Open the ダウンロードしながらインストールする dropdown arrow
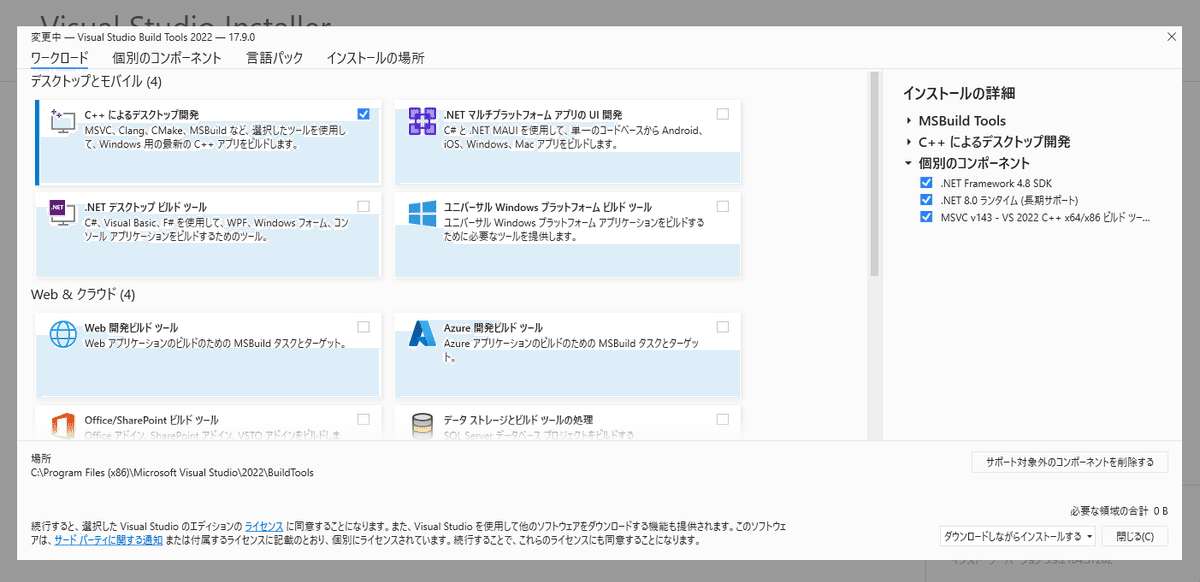 tap(1090, 537)
